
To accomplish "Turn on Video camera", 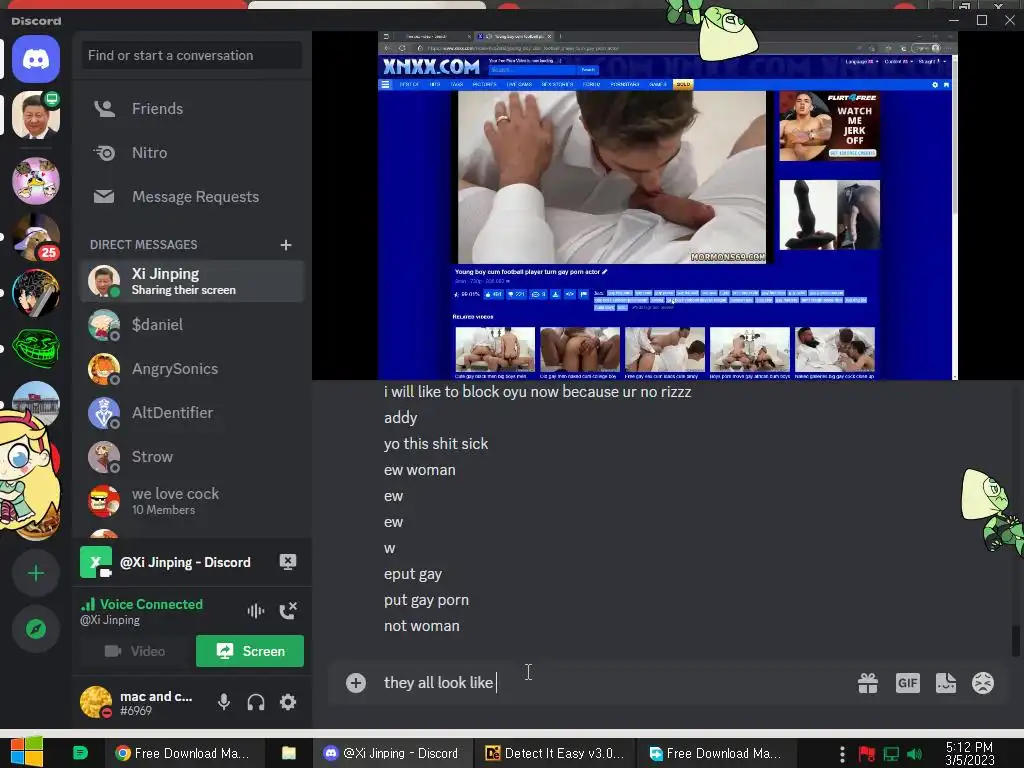I will (x=135, y=651).
